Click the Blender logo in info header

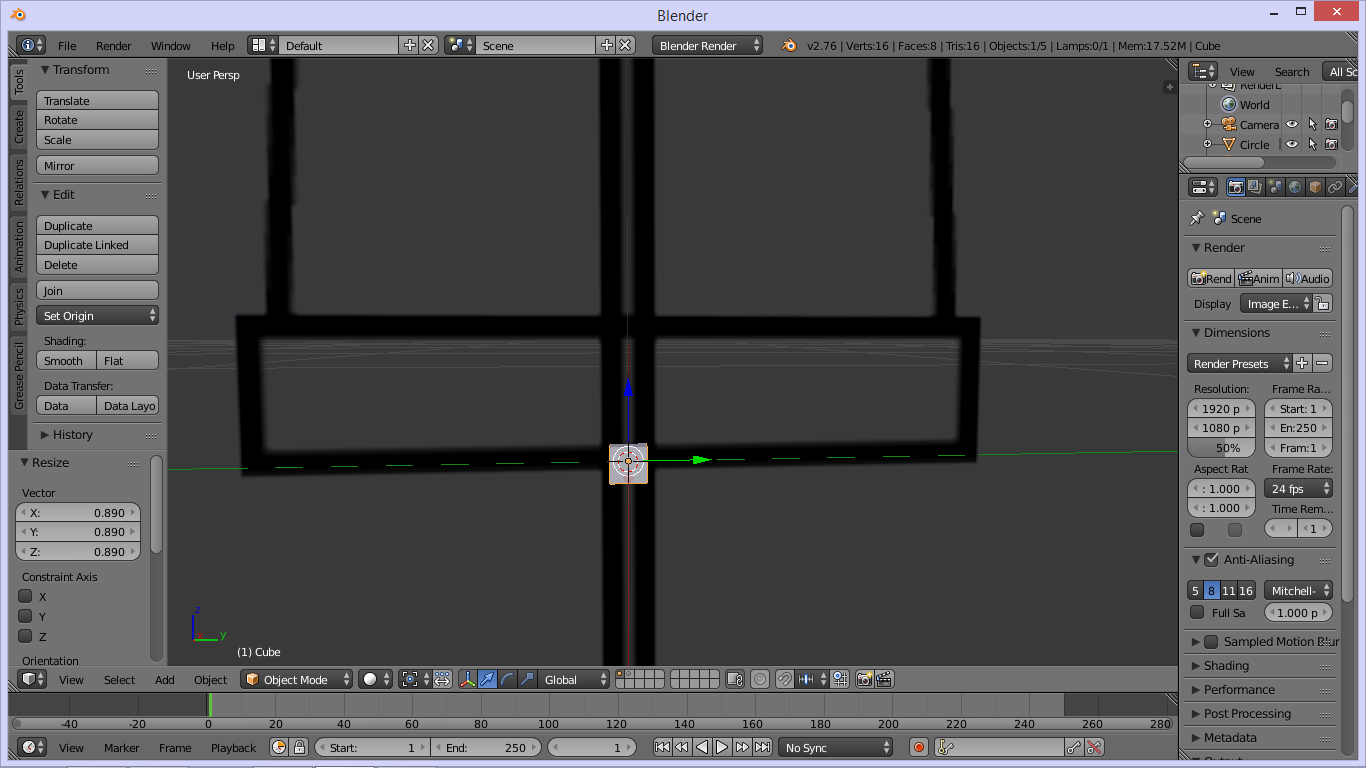pyautogui.click(x=789, y=45)
